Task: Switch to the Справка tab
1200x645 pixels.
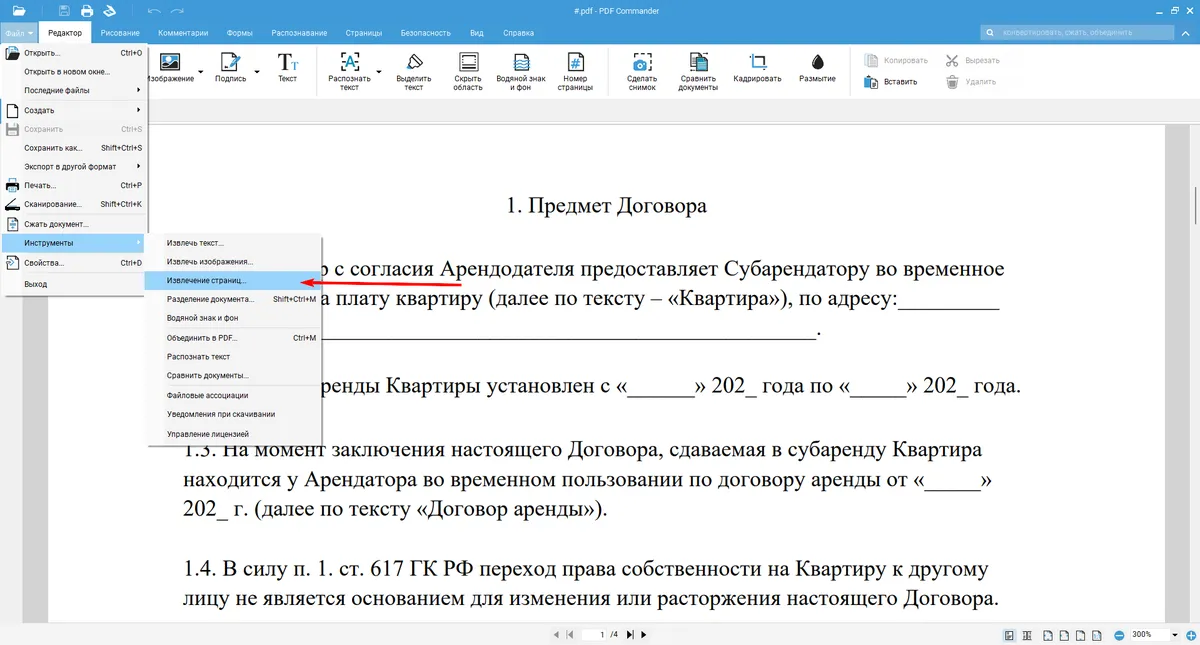Action: point(518,33)
